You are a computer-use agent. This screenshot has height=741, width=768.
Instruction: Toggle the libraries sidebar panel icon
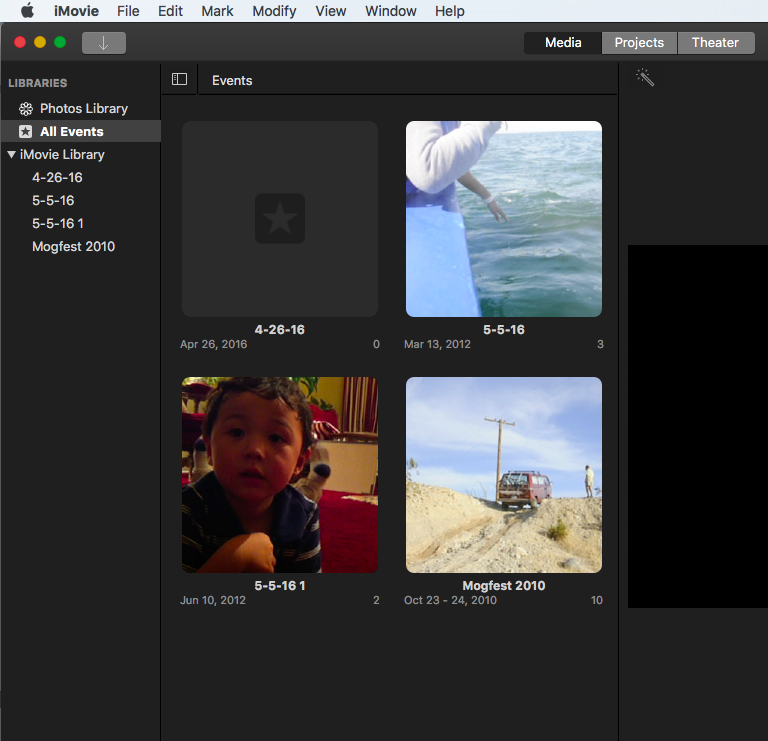pos(179,79)
